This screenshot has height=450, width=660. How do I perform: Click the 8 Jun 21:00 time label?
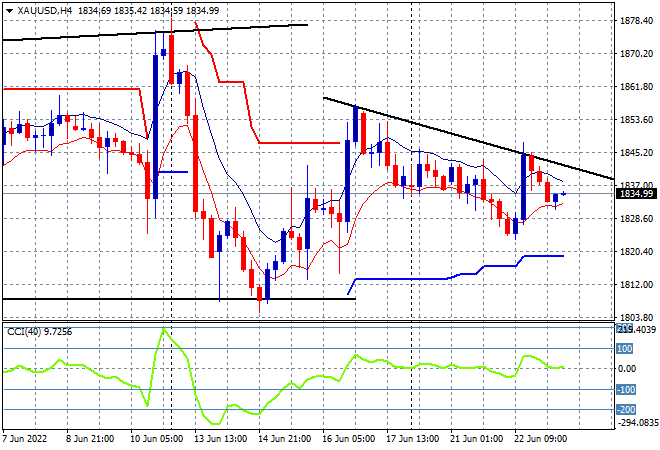pos(90,439)
